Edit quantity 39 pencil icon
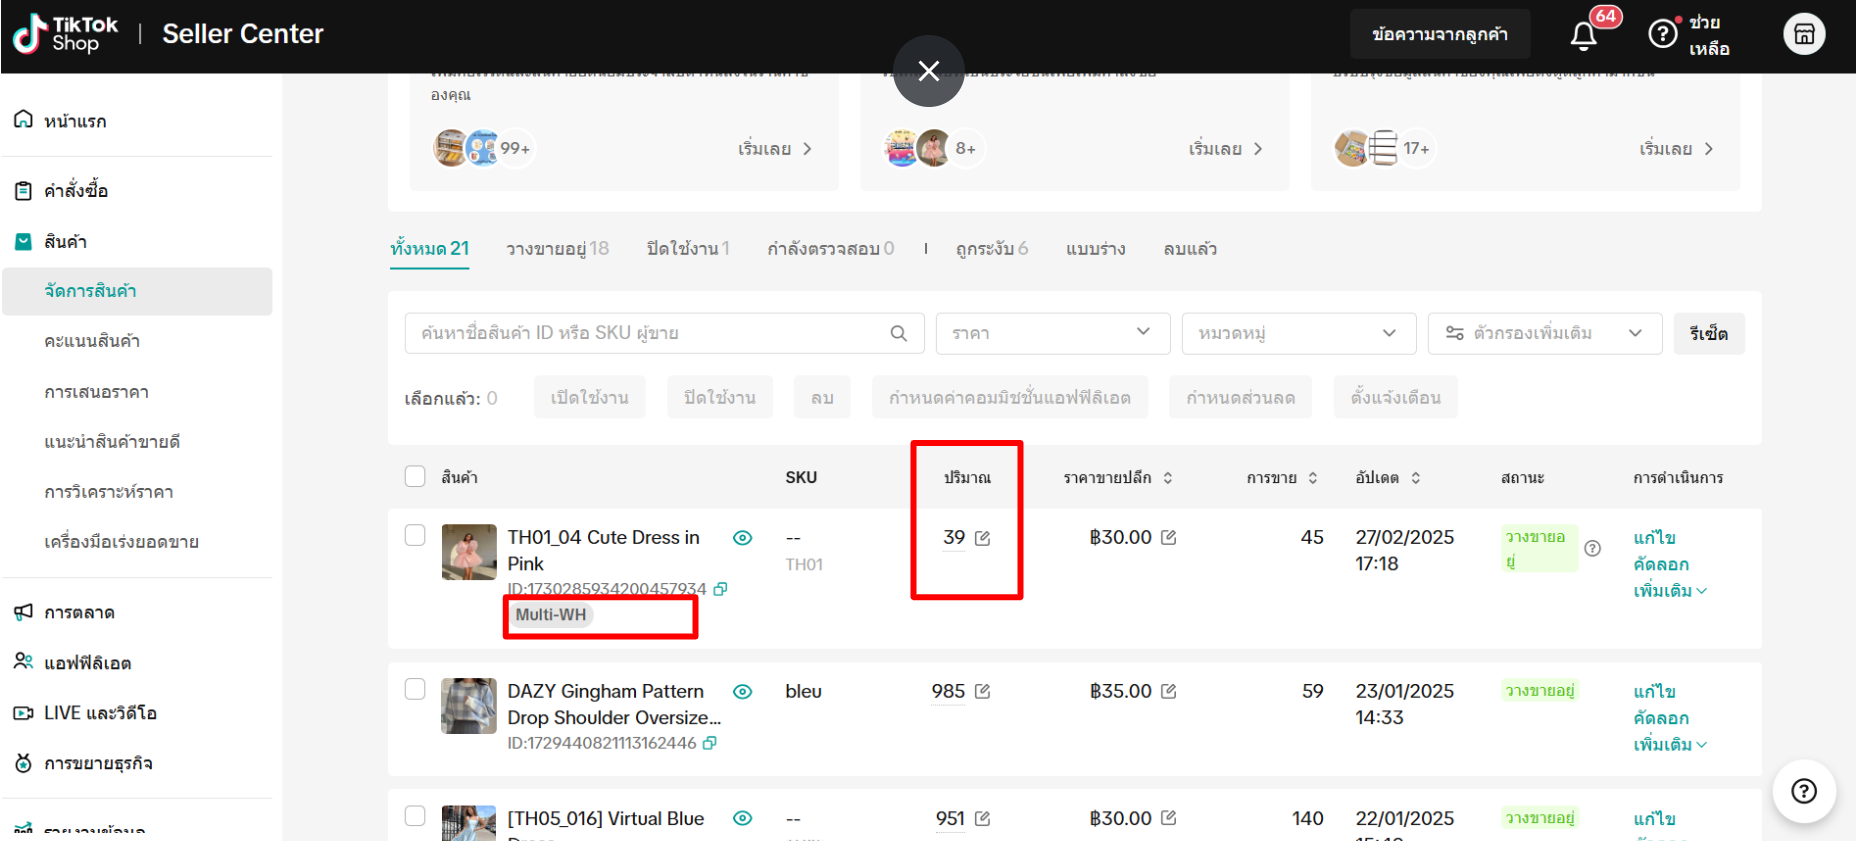Screen dimensions: 1858x841 pos(983,538)
